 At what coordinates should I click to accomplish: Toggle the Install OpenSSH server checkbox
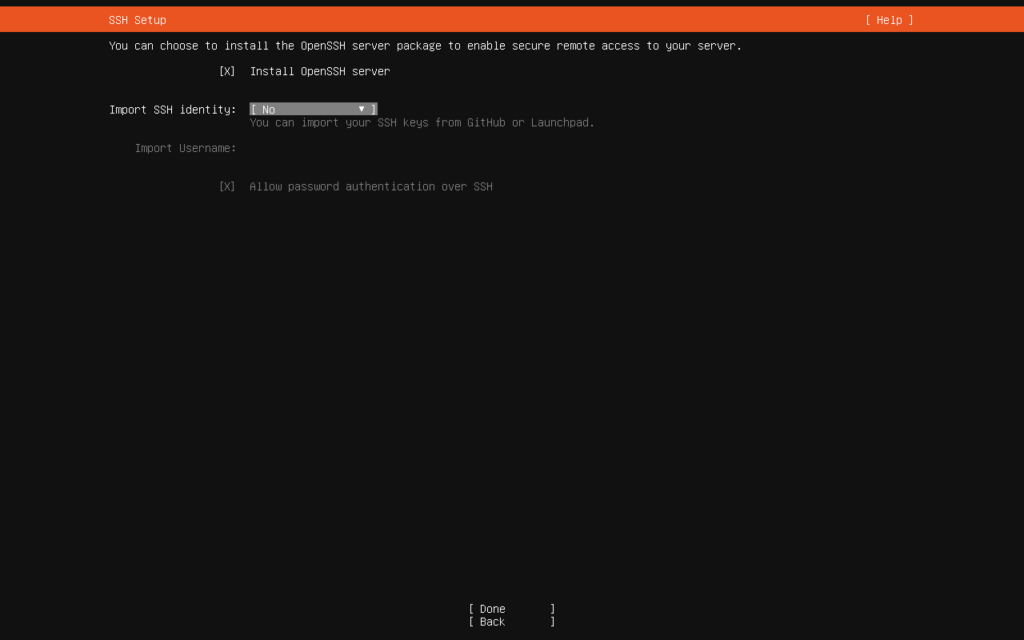(227, 72)
